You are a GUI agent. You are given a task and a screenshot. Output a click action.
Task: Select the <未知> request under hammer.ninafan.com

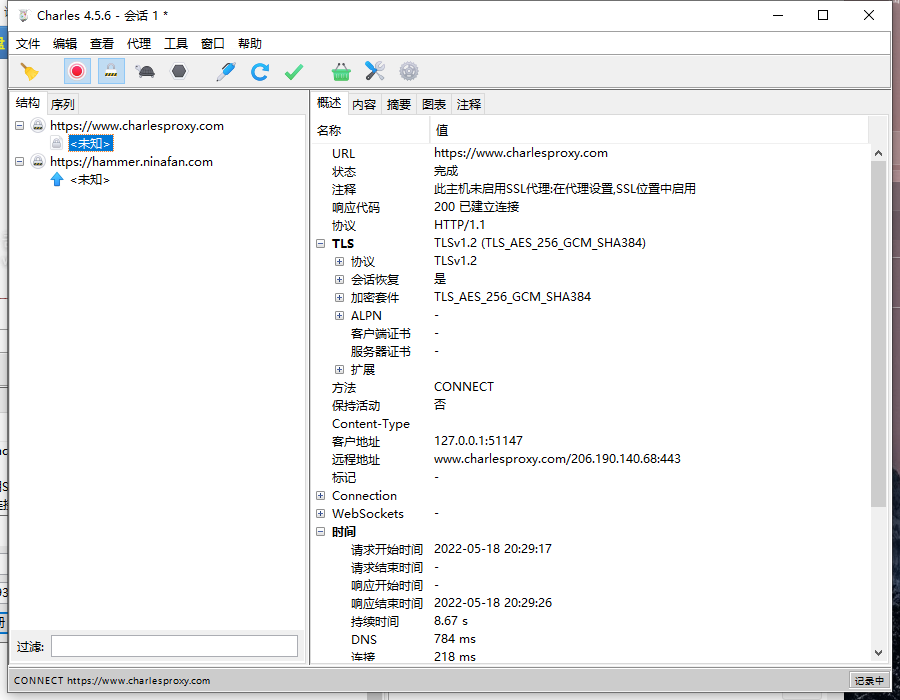coord(90,180)
